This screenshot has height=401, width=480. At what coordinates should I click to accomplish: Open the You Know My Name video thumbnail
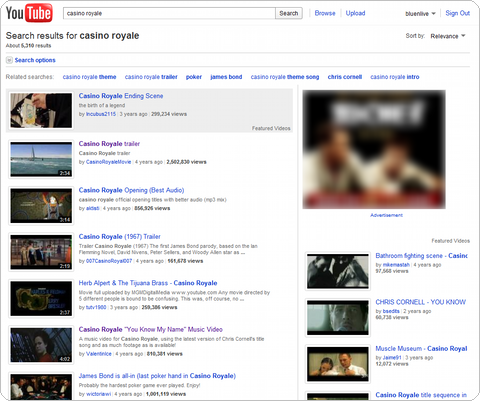click(x=41, y=345)
